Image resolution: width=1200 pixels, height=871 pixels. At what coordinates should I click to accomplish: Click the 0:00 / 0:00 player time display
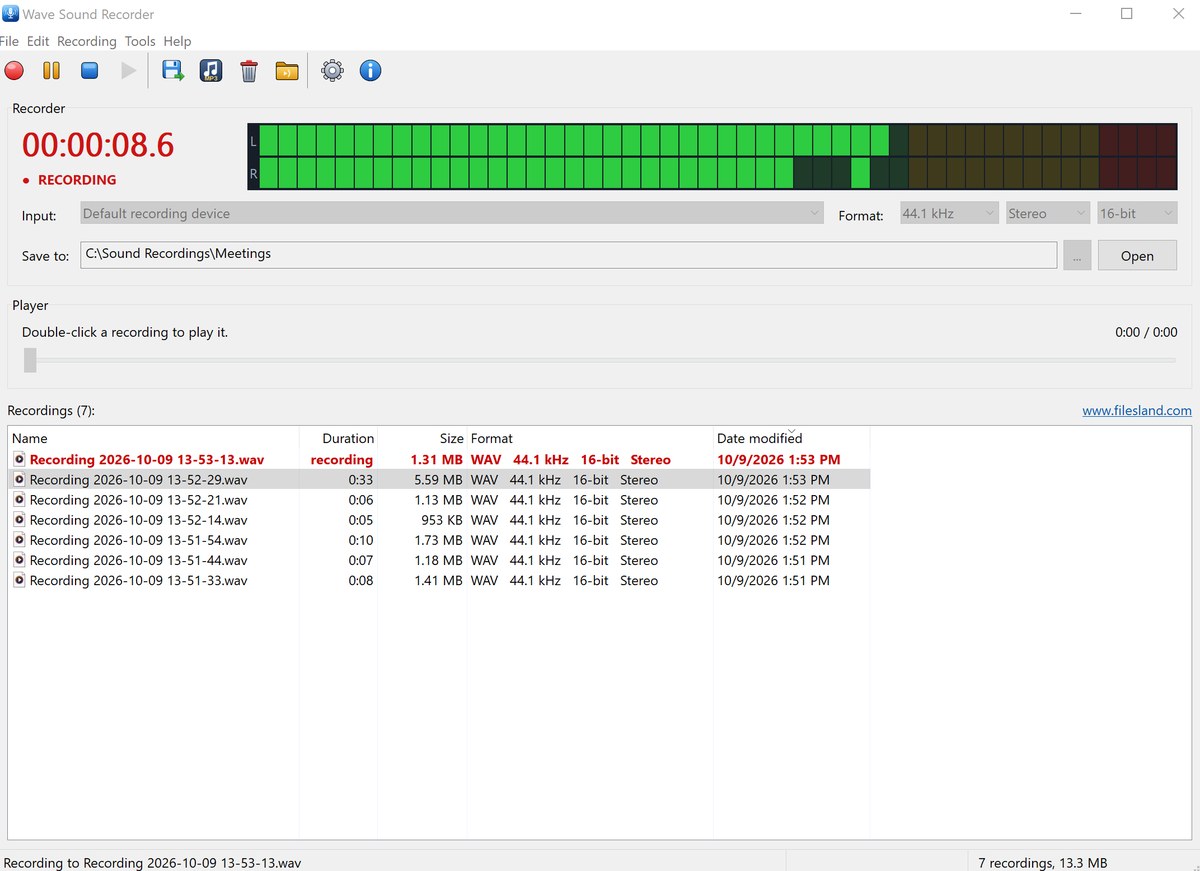click(1146, 332)
